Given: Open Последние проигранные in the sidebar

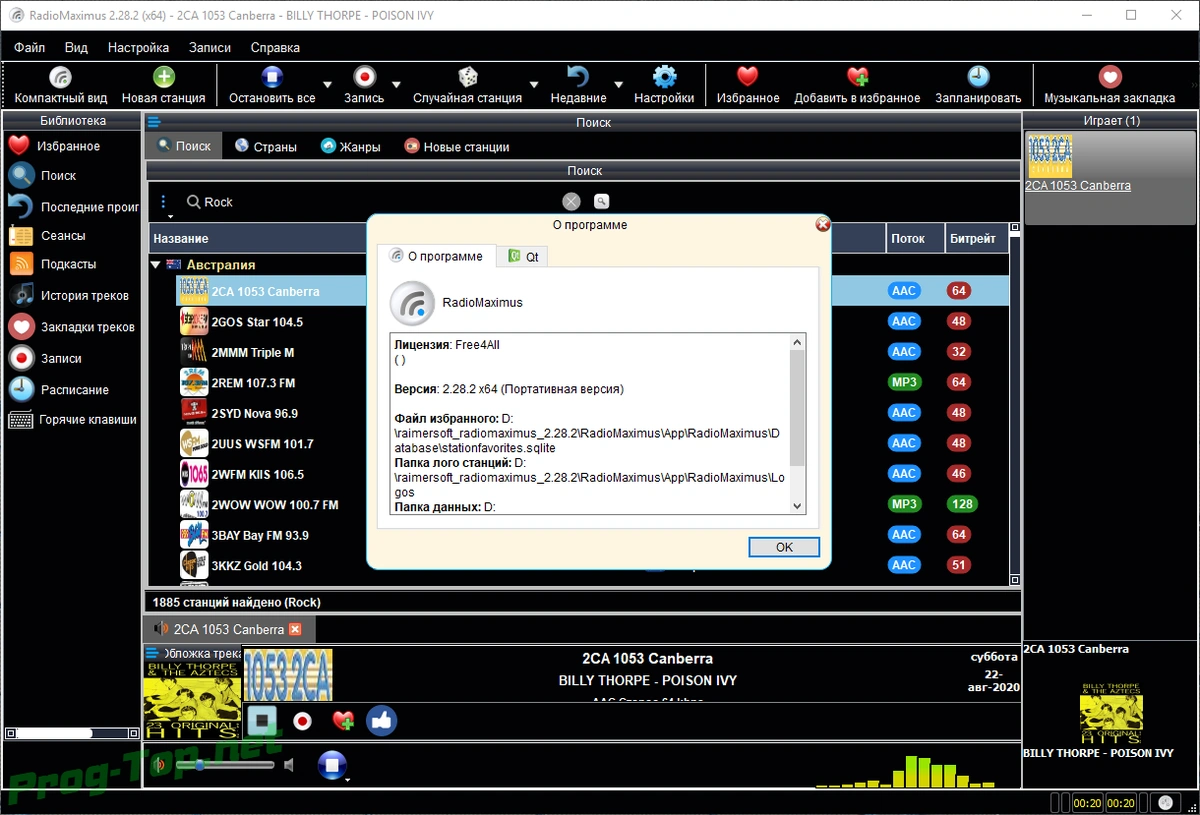Looking at the screenshot, I should [72, 207].
